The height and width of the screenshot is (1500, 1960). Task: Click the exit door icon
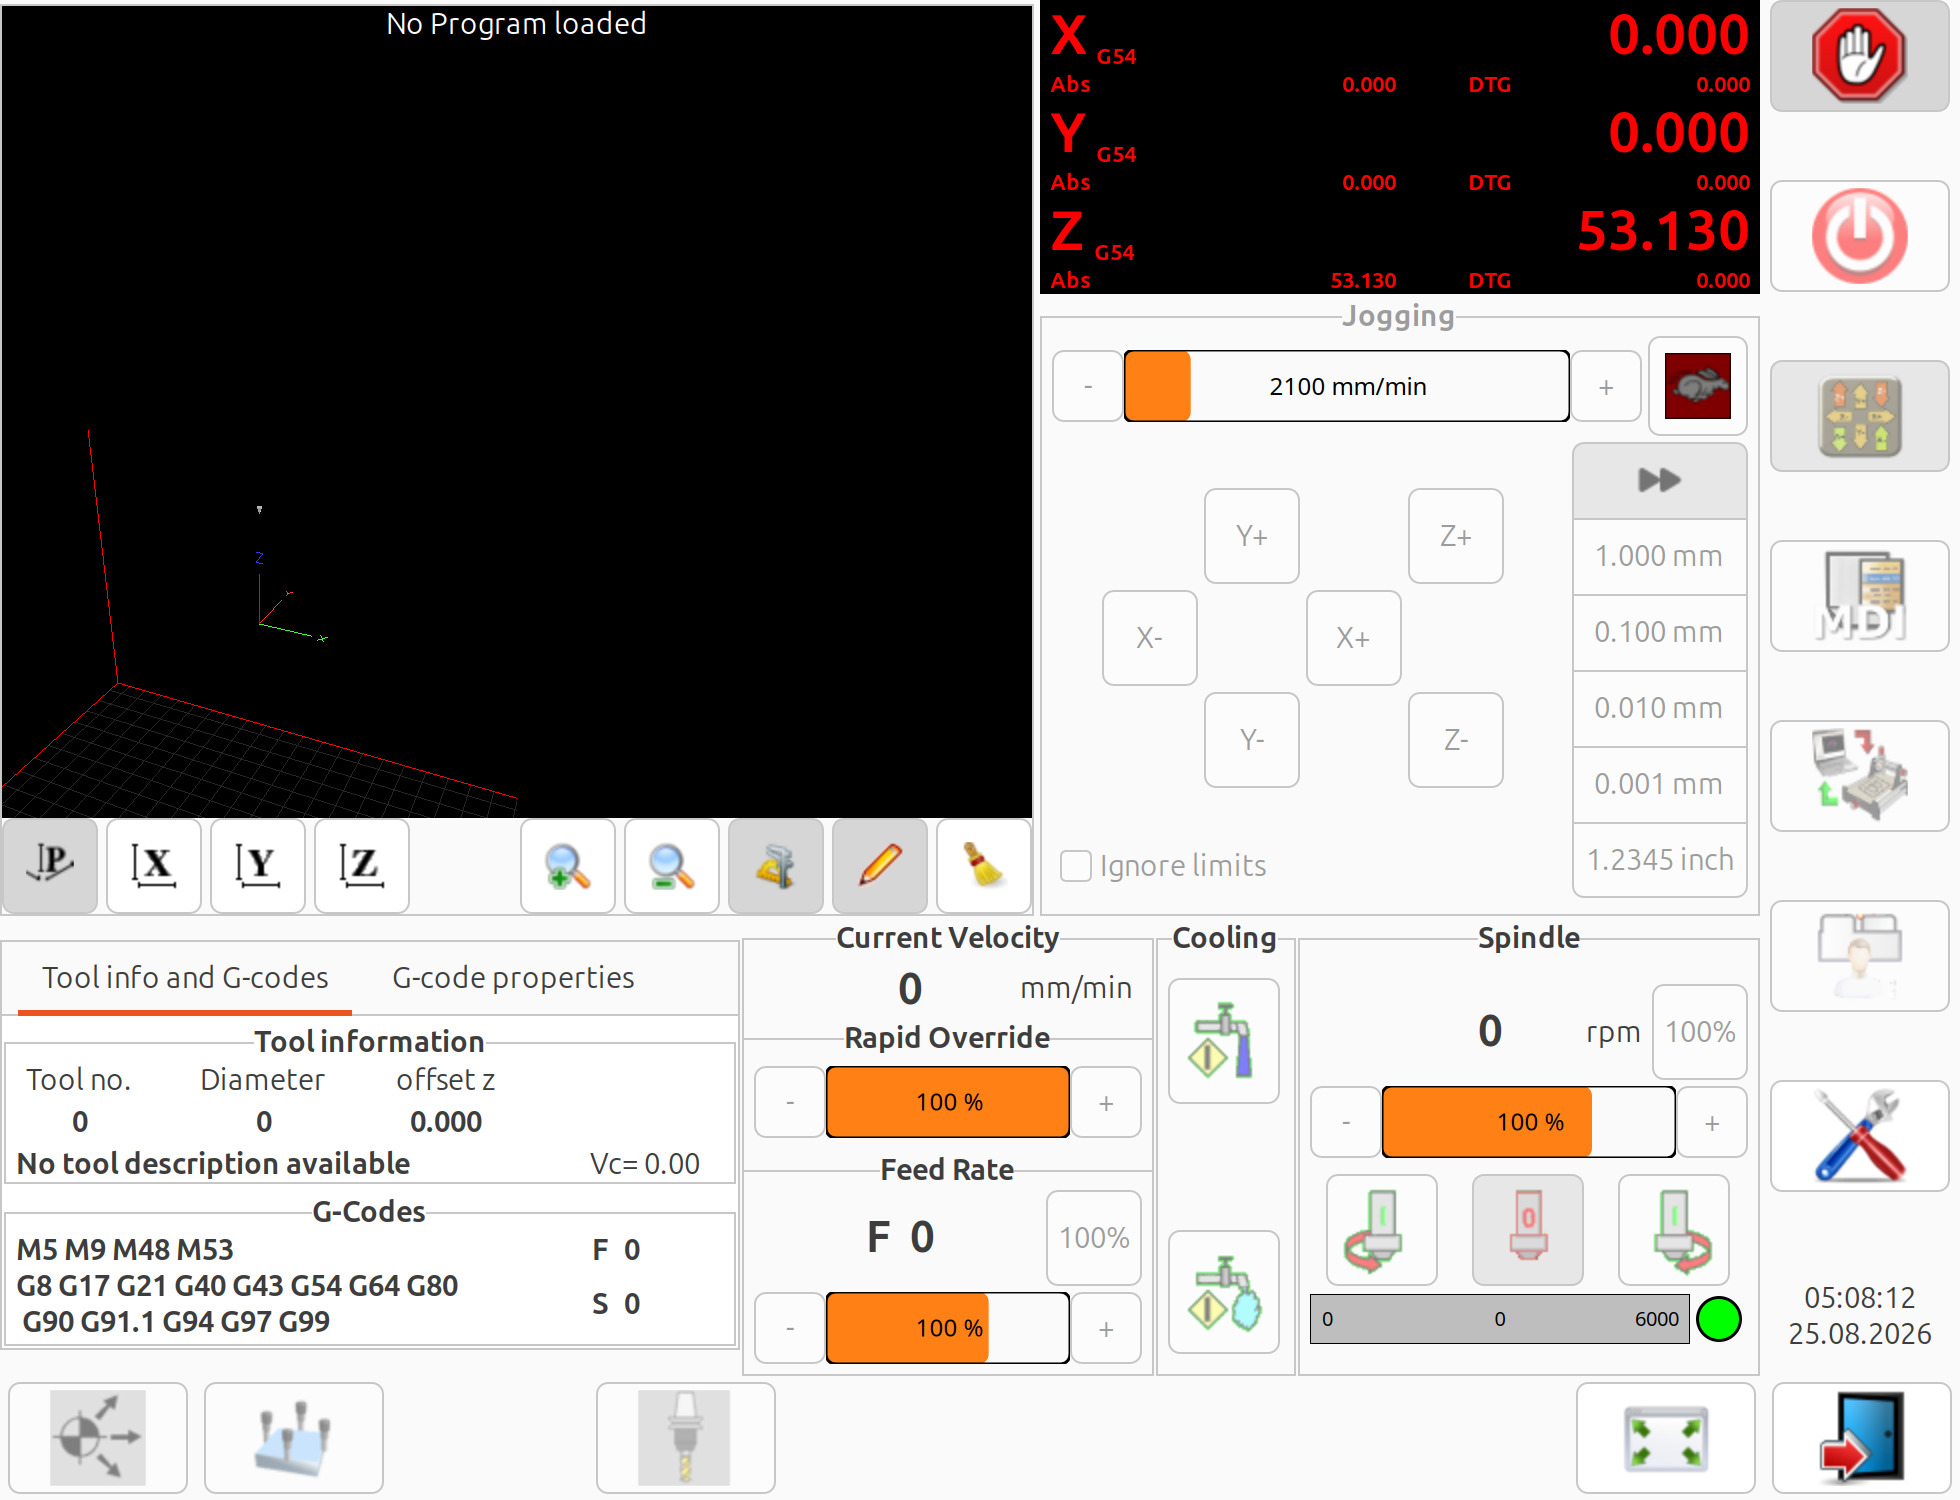[1861, 1438]
